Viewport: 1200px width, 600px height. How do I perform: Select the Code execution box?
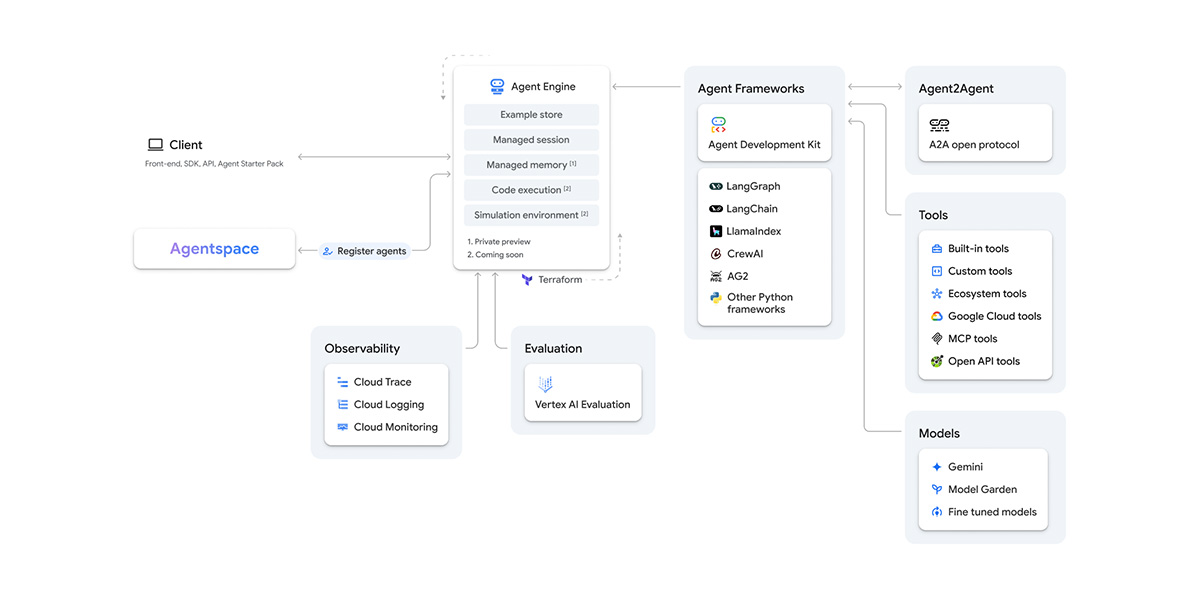531,190
